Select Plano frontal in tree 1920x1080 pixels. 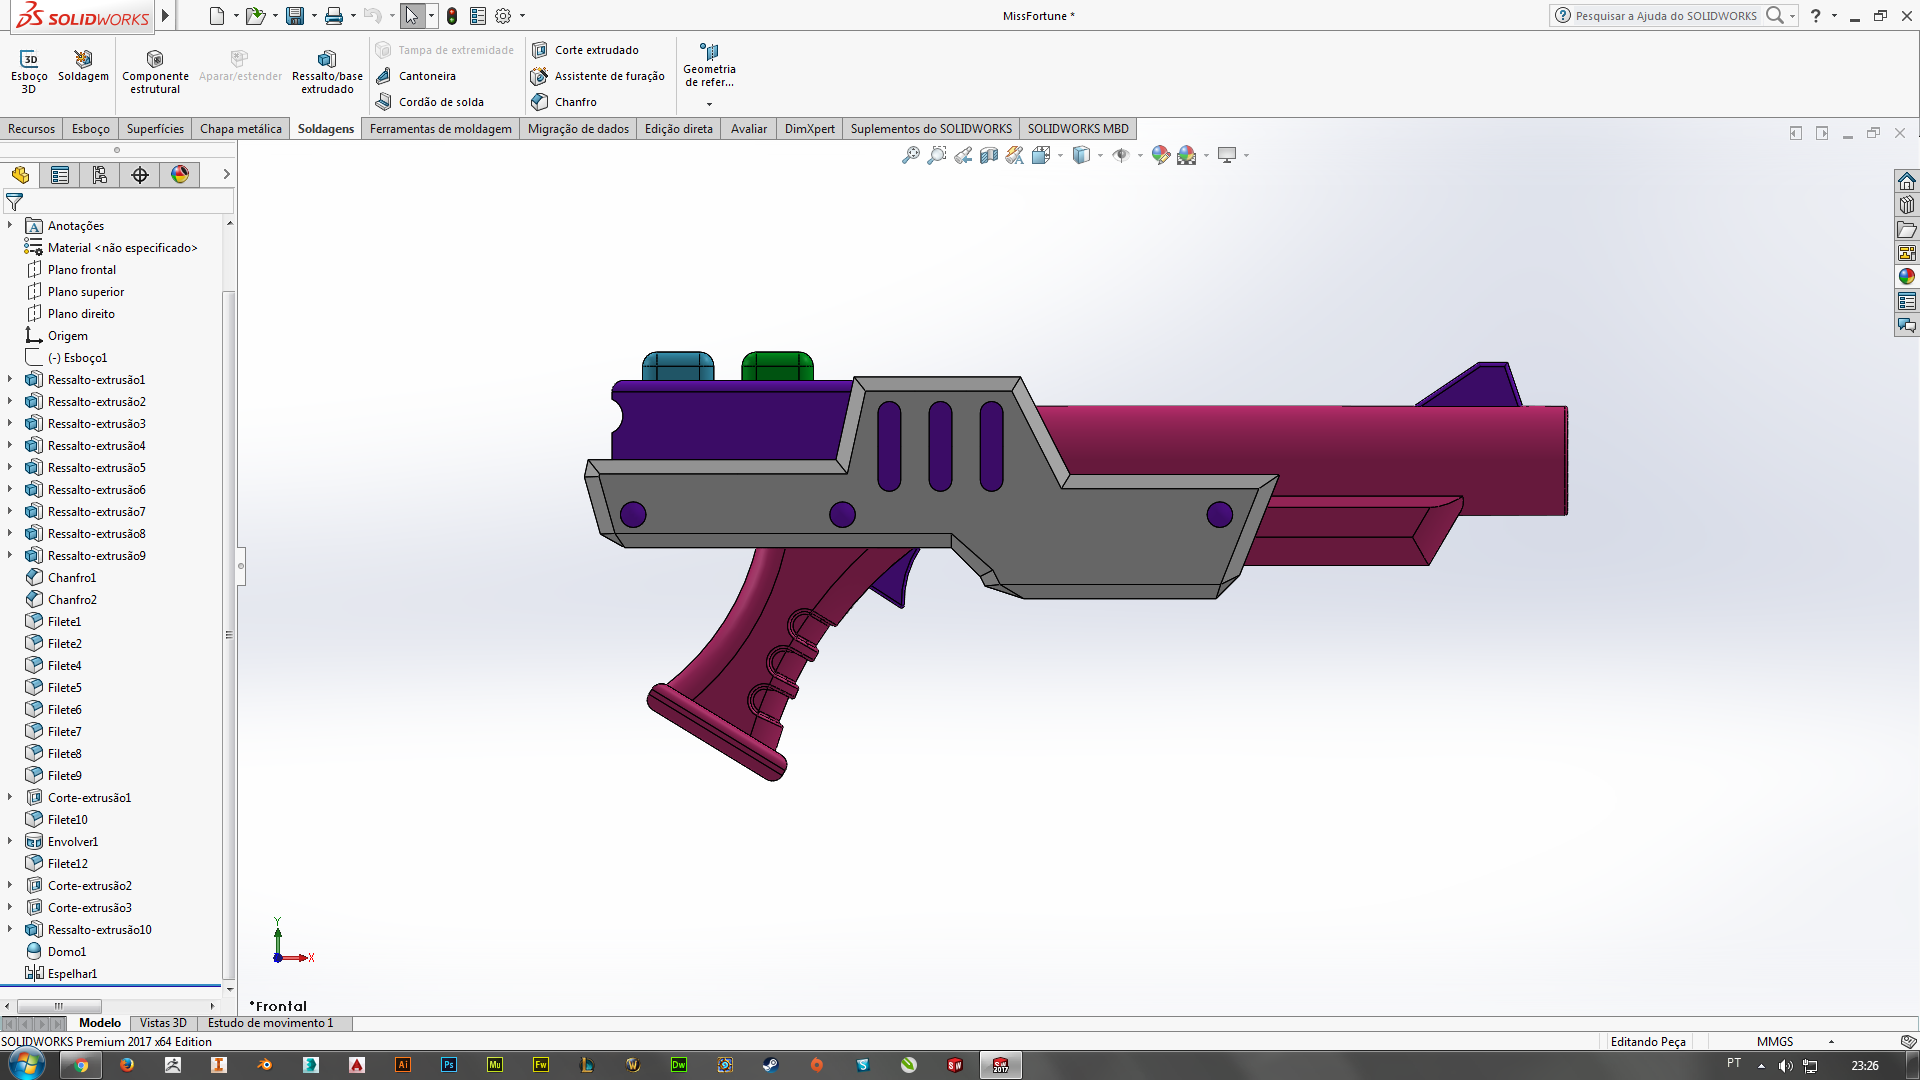point(82,270)
